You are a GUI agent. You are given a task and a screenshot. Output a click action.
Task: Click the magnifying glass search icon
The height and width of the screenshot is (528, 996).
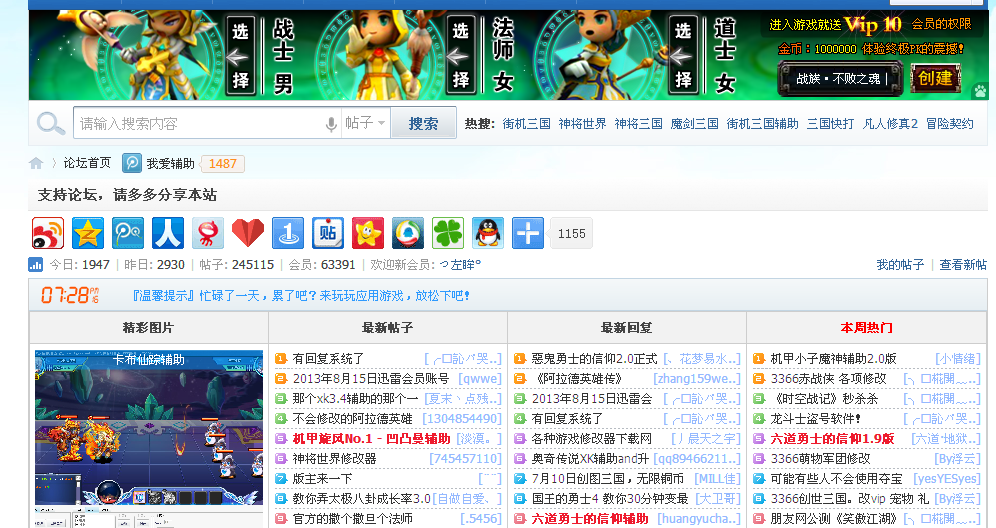51,123
